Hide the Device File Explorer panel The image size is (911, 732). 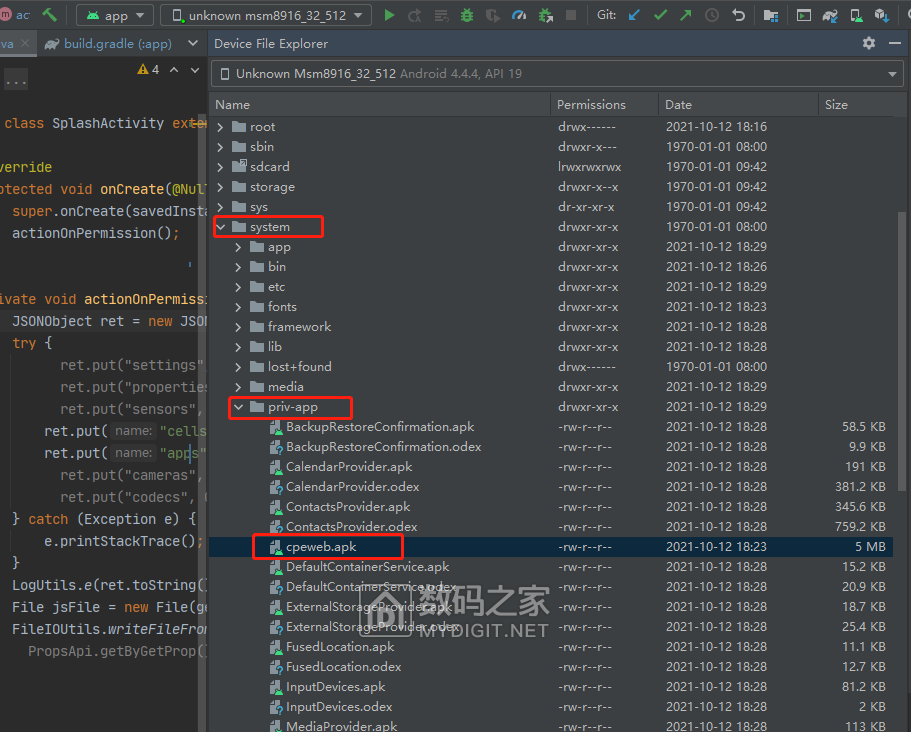[x=895, y=43]
